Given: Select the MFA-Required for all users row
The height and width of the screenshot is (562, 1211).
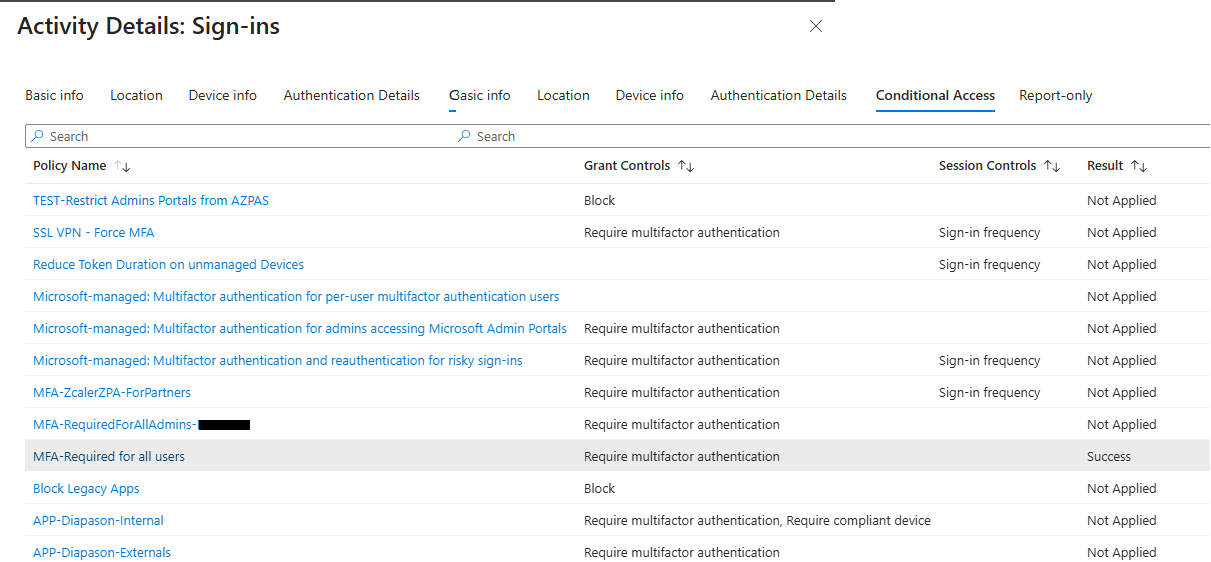Looking at the screenshot, I should point(617,456).
